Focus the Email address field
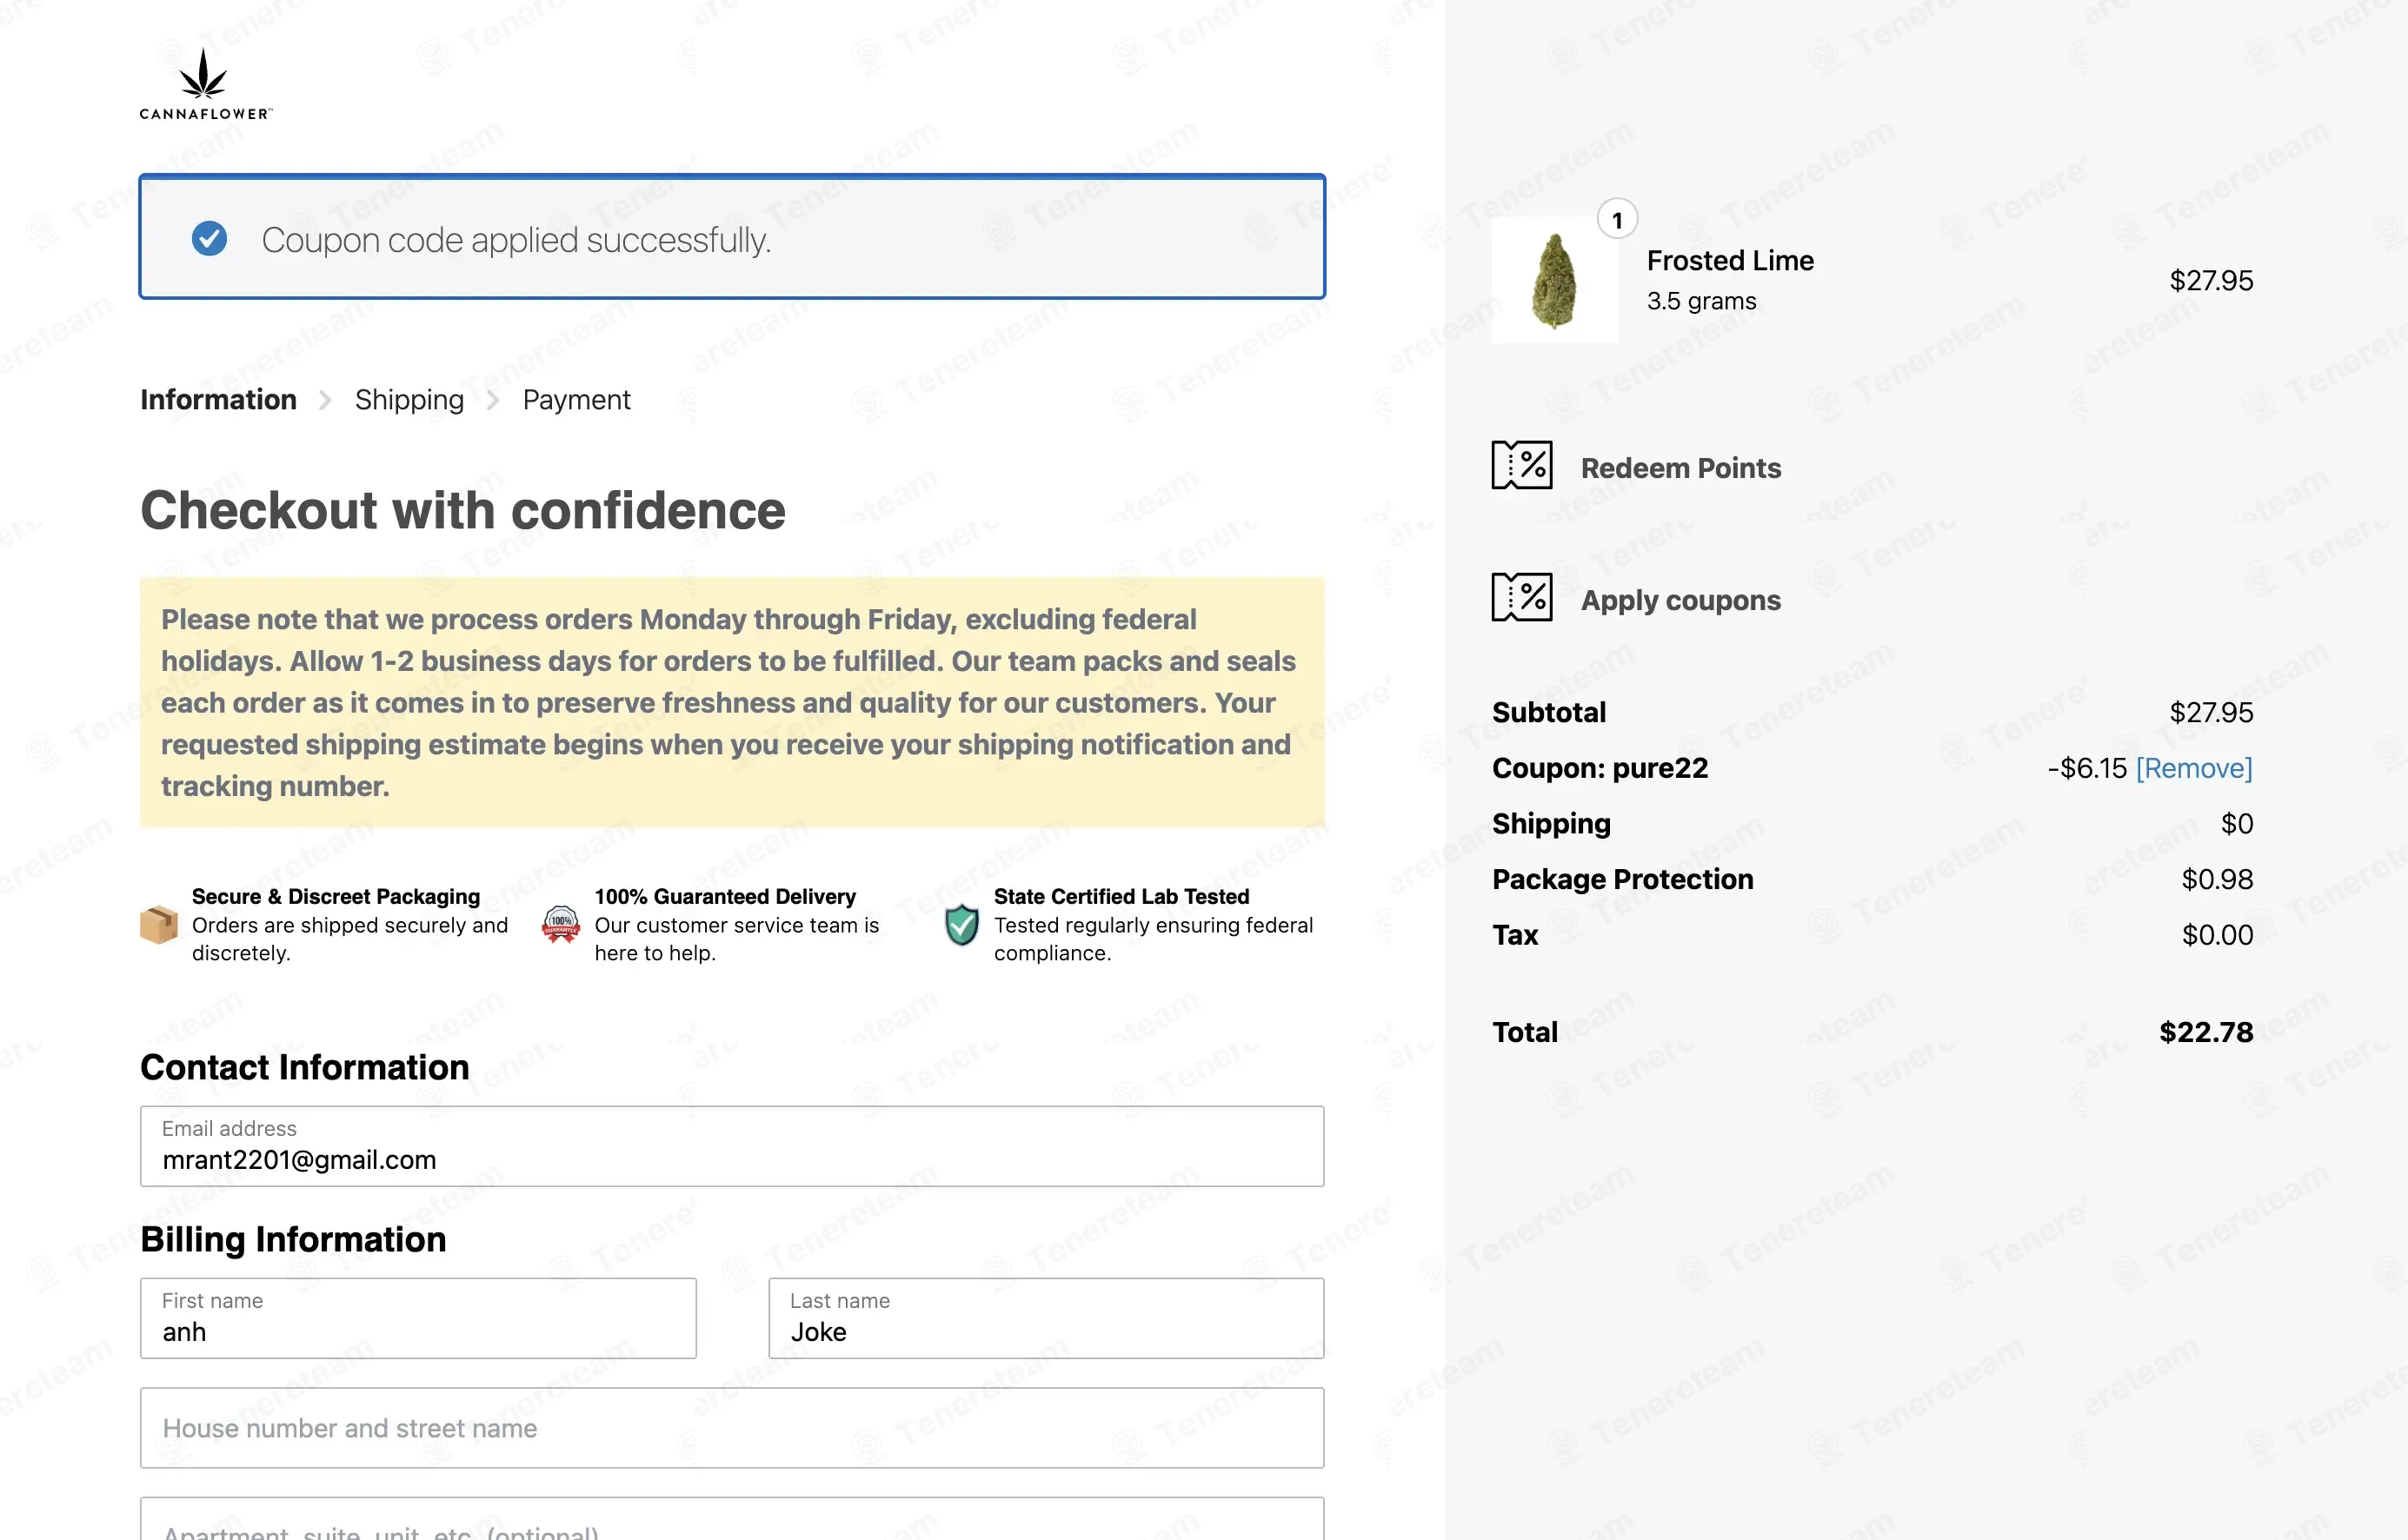 [x=732, y=1146]
